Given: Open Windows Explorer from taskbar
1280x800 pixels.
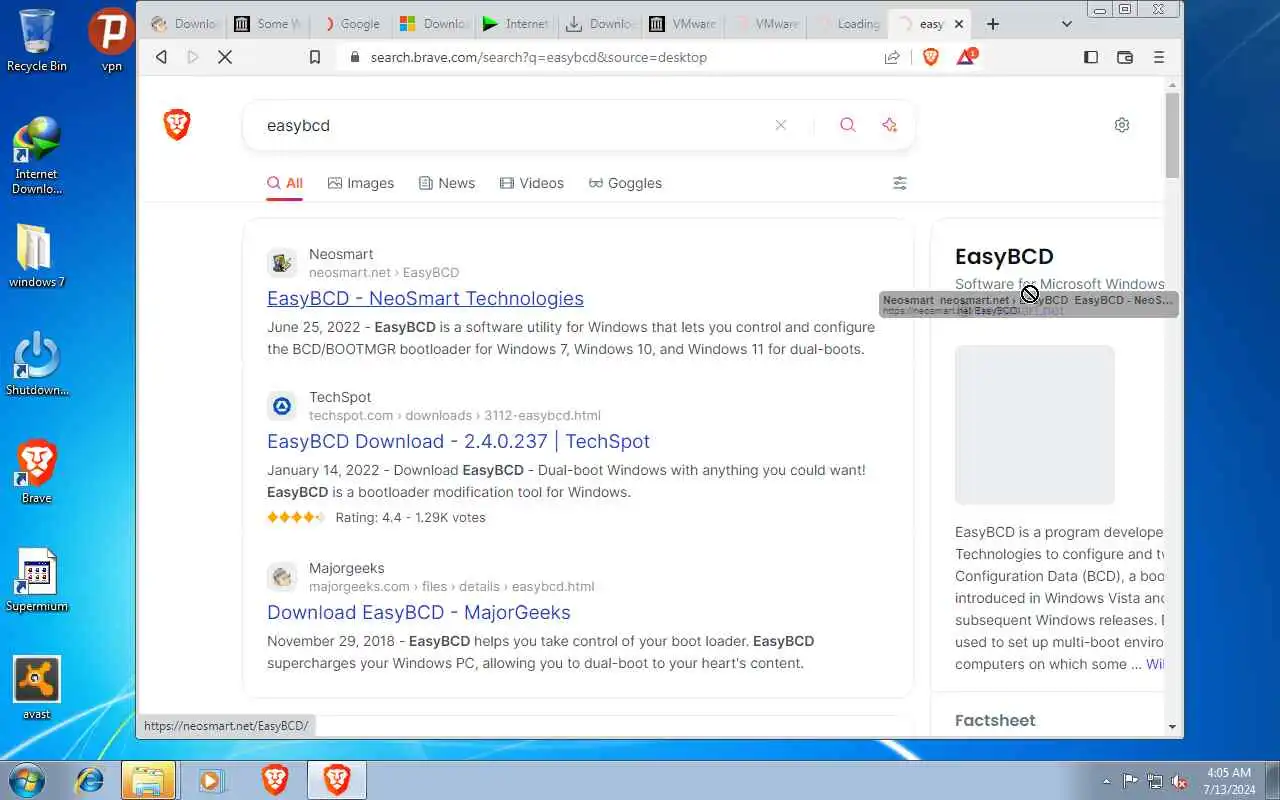Looking at the screenshot, I should tap(148, 780).
